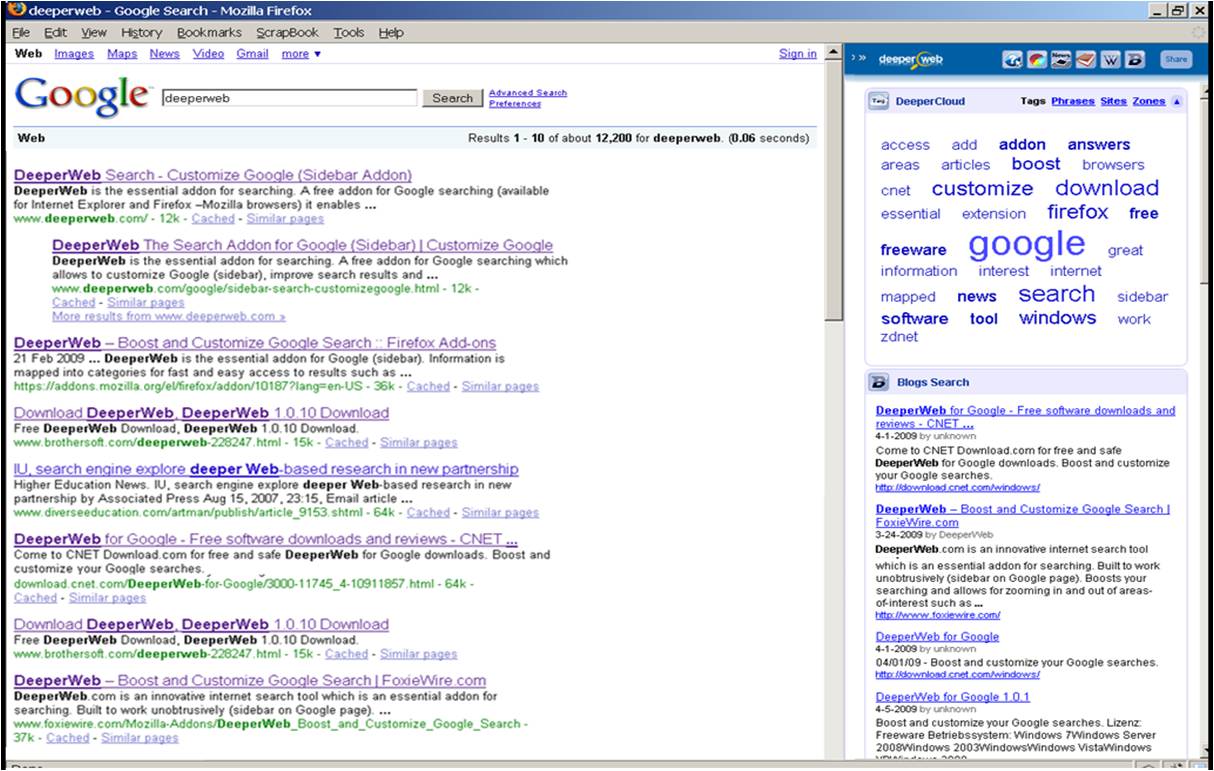Click the 'sidebar' tag in cloud

point(1142,297)
